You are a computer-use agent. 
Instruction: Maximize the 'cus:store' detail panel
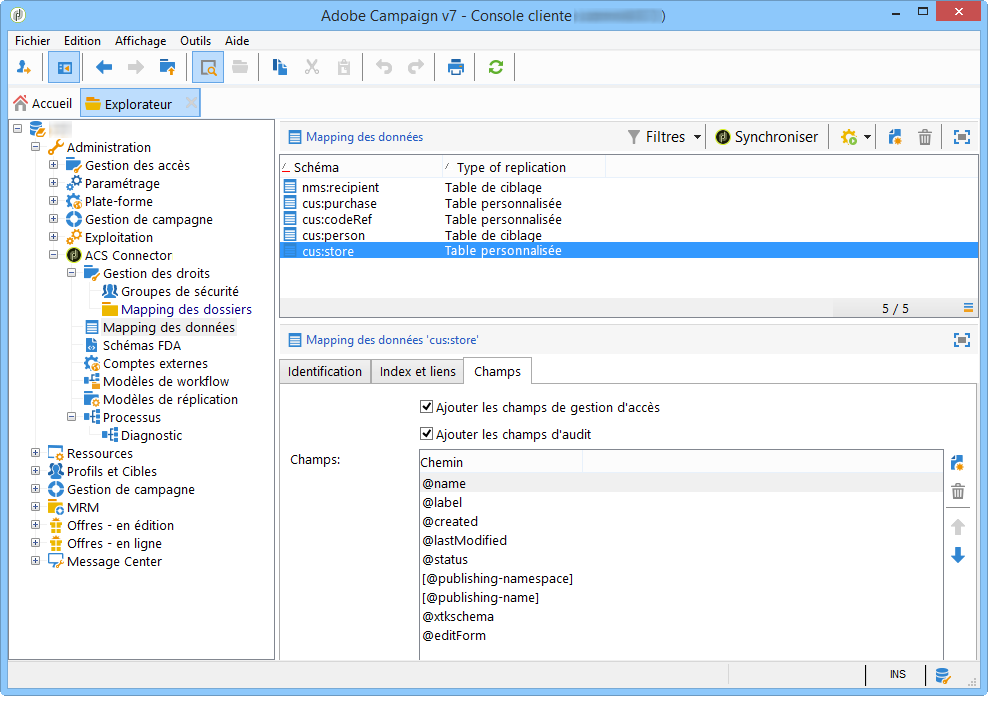(961, 340)
